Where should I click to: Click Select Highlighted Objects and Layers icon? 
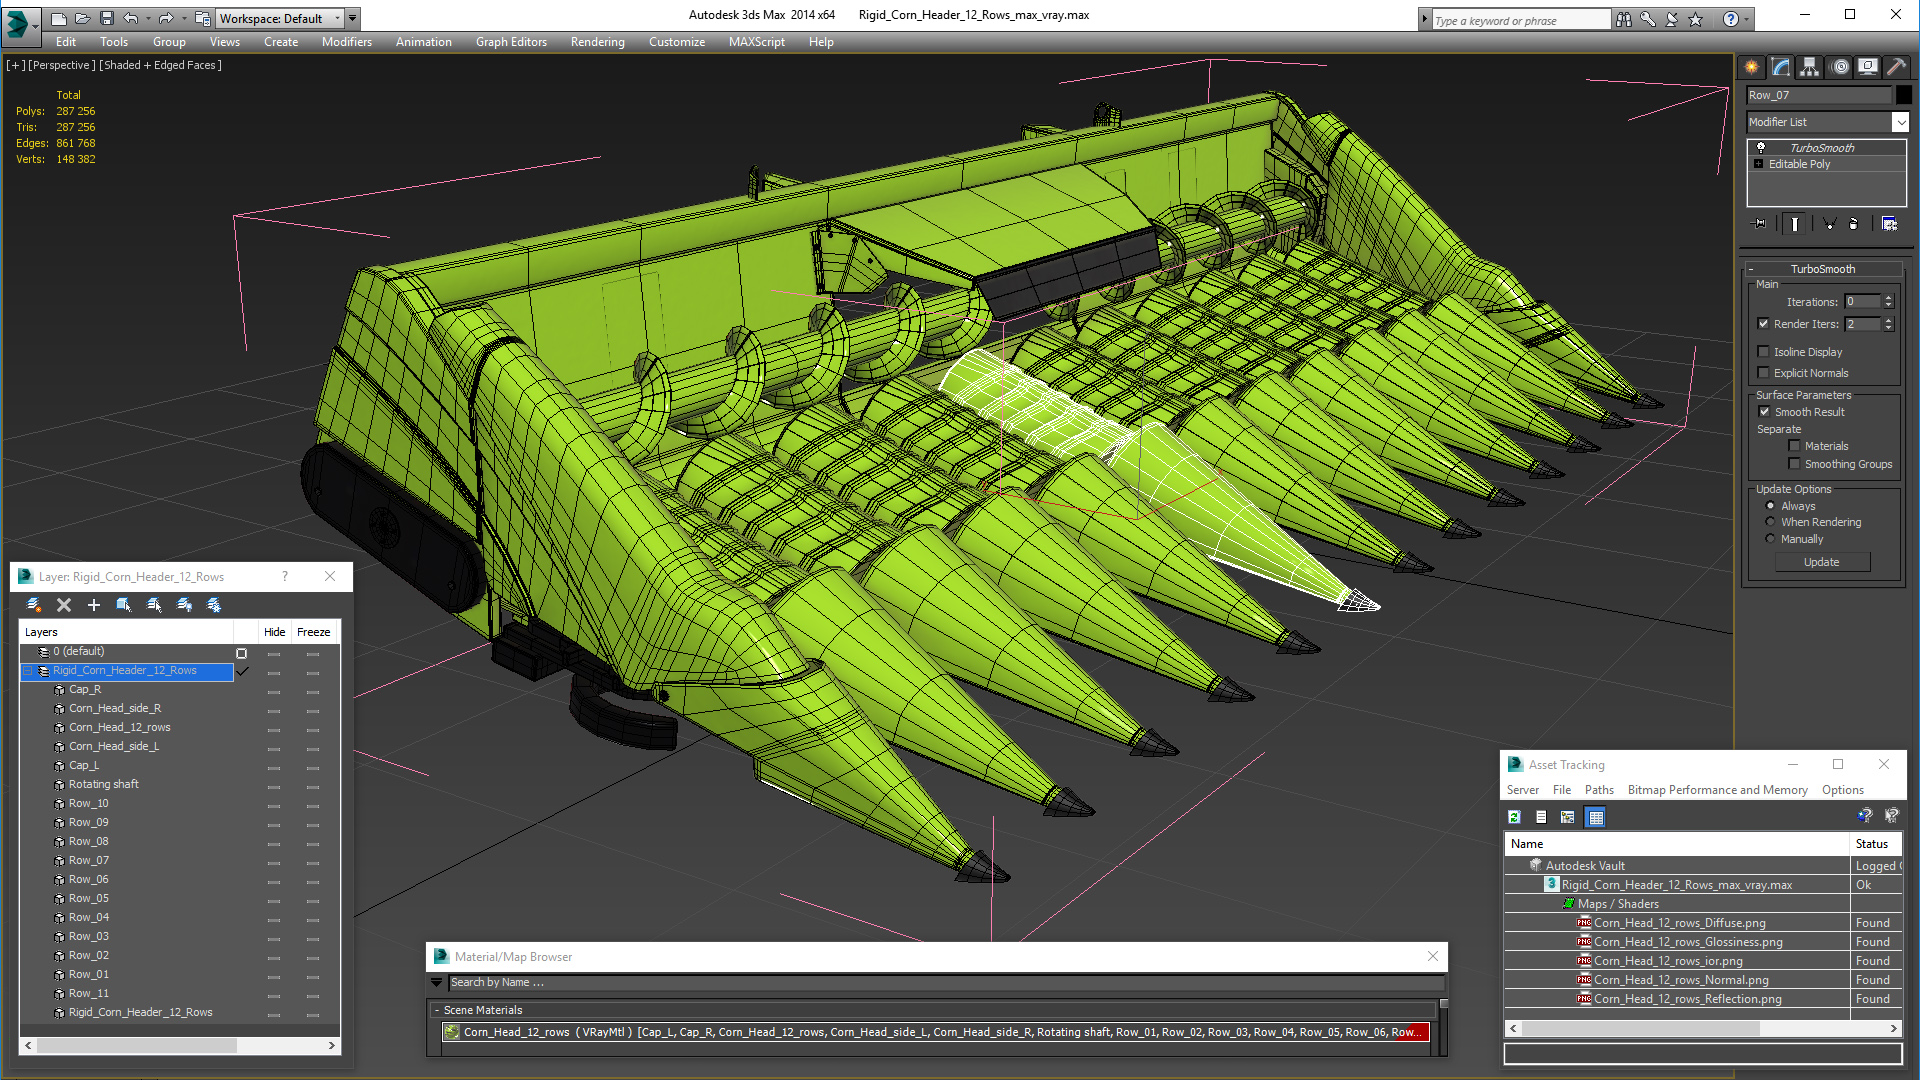pos(124,605)
